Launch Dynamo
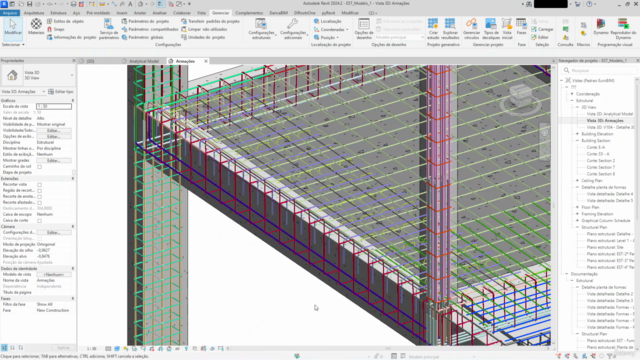This screenshot has width=640, height=360. coord(601,27)
